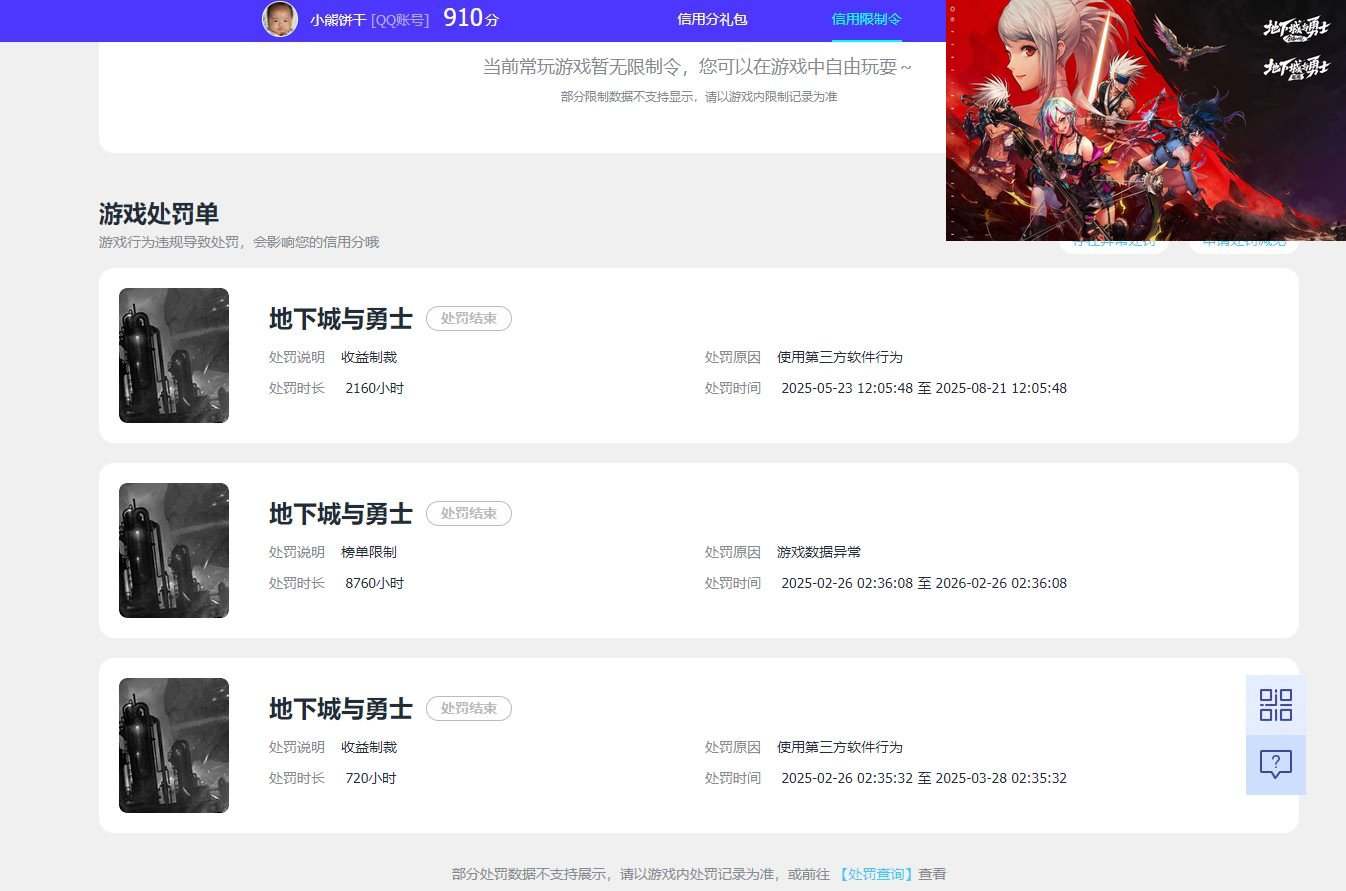Click 处罚结束 badge on the 720小时 card
The image size is (1346, 891).
coord(469,709)
